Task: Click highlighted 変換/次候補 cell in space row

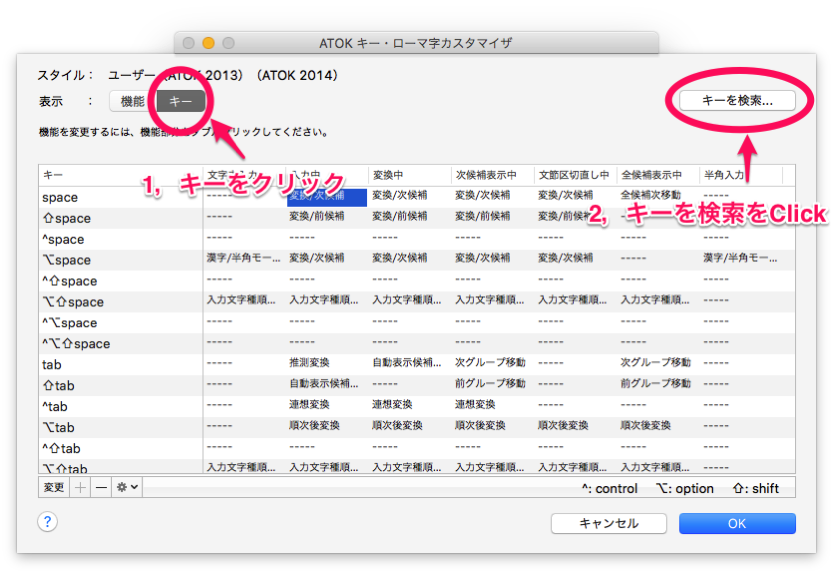Action: point(327,197)
